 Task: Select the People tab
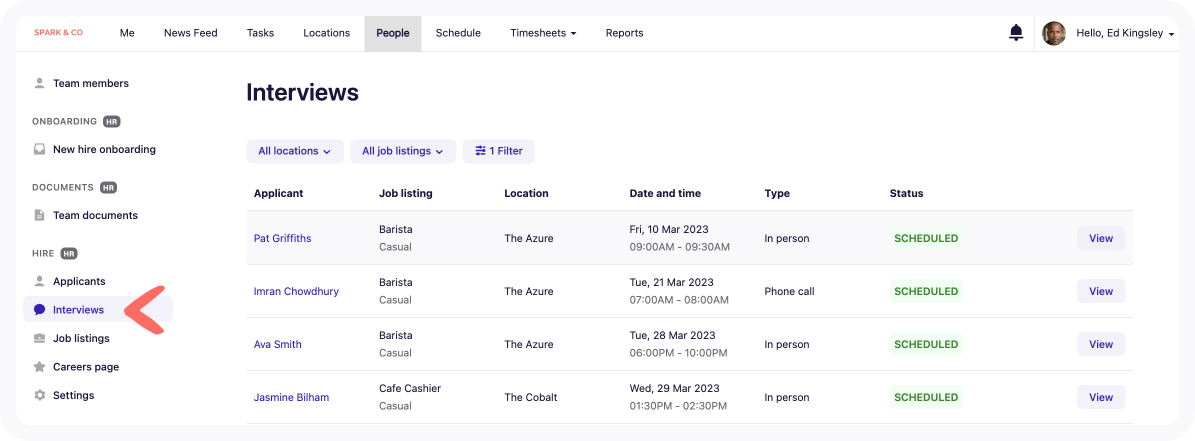392,33
